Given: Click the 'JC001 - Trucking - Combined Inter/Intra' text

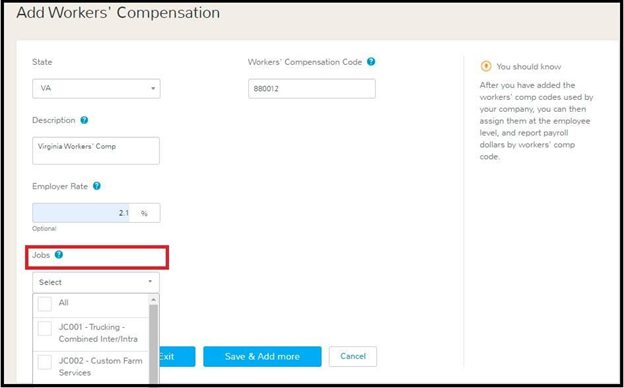Looking at the screenshot, I should click(98, 333).
